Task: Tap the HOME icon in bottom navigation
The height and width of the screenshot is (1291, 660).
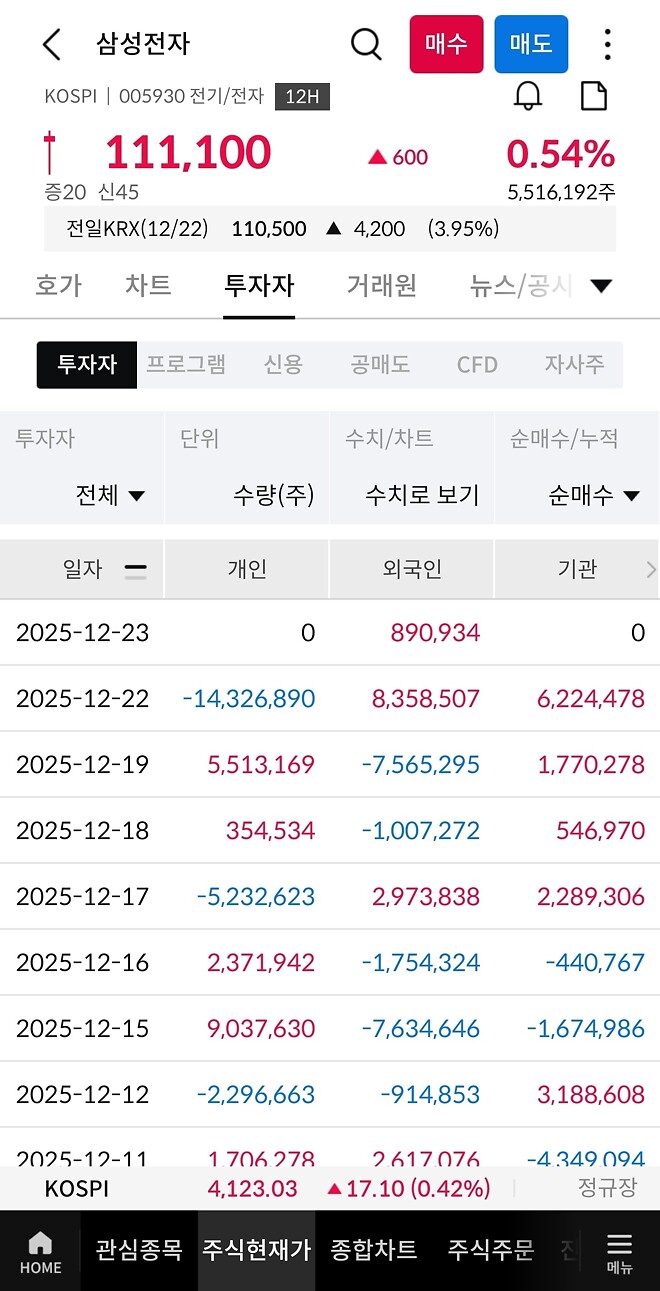Action: pyautogui.click(x=40, y=1250)
